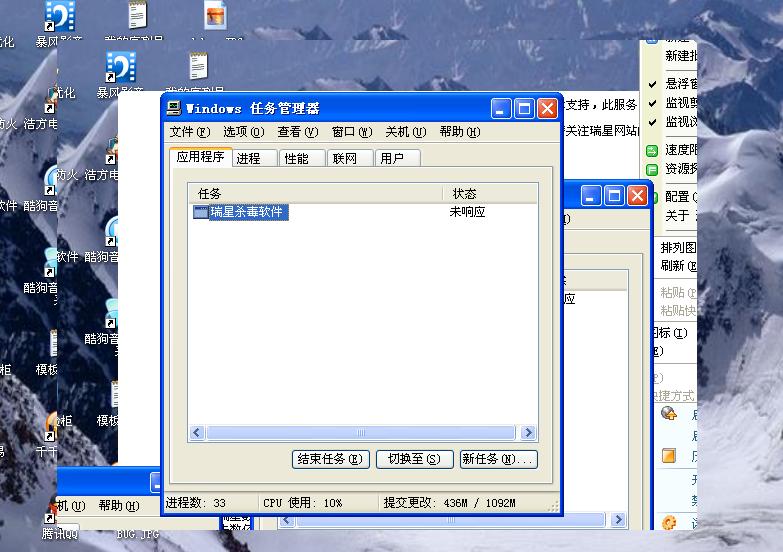Click the orange square icon in right menu
The width and height of the screenshot is (783, 552).
pos(669,456)
